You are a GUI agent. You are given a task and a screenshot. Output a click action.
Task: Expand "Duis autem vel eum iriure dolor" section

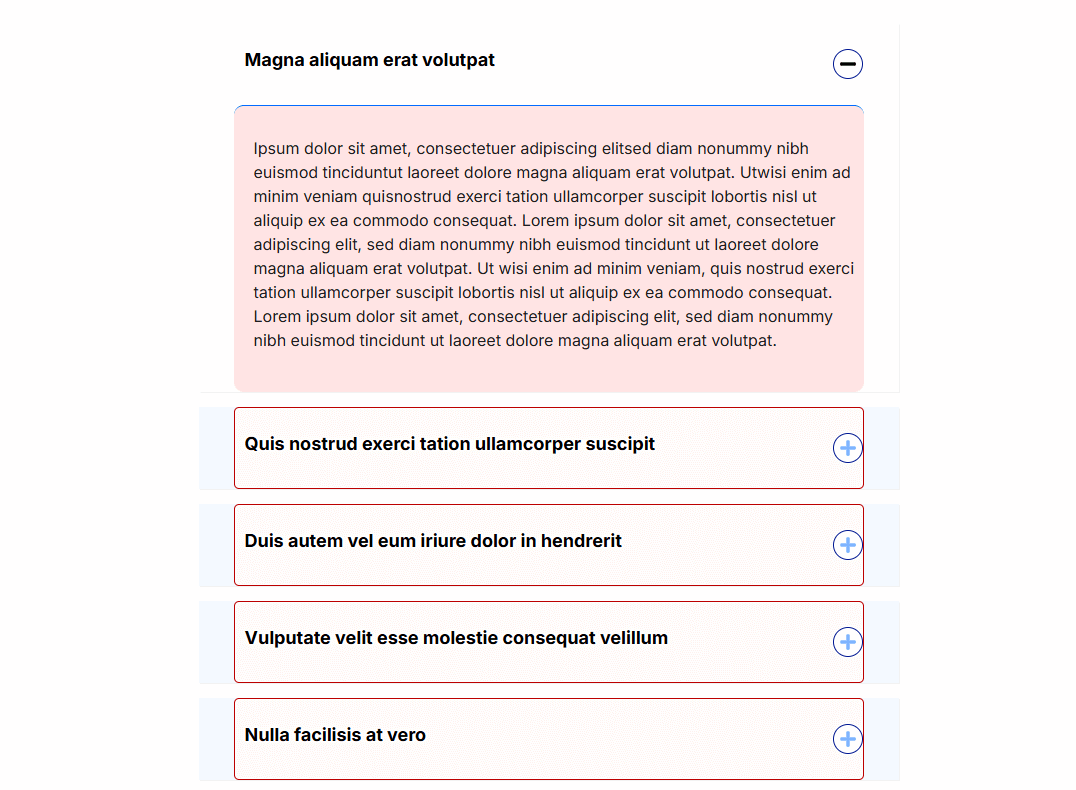[433, 541]
